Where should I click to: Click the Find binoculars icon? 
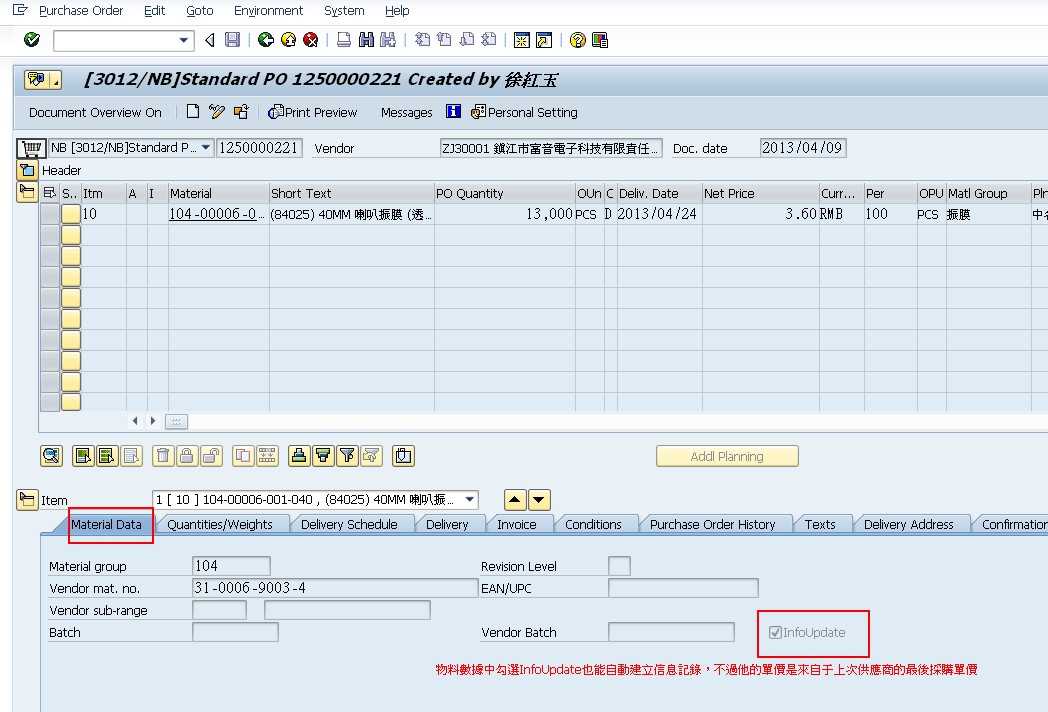[366, 40]
